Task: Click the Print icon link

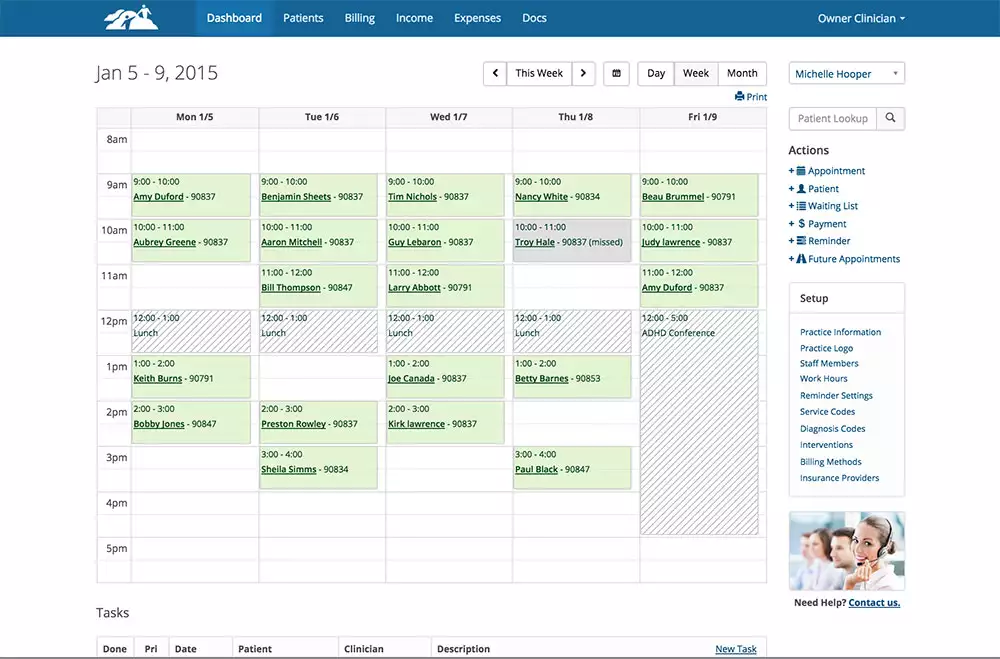Action: (x=751, y=97)
